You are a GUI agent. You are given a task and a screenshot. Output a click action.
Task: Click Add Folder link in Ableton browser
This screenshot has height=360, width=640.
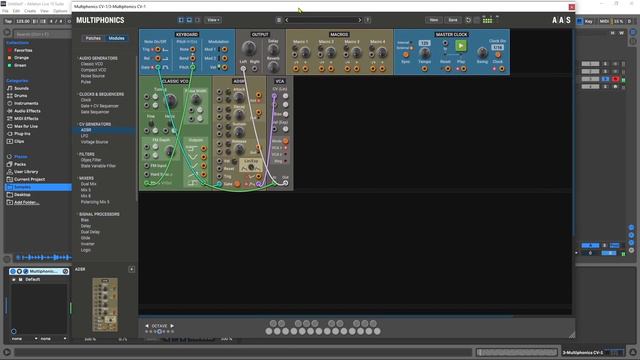pyautogui.click(x=26, y=202)
